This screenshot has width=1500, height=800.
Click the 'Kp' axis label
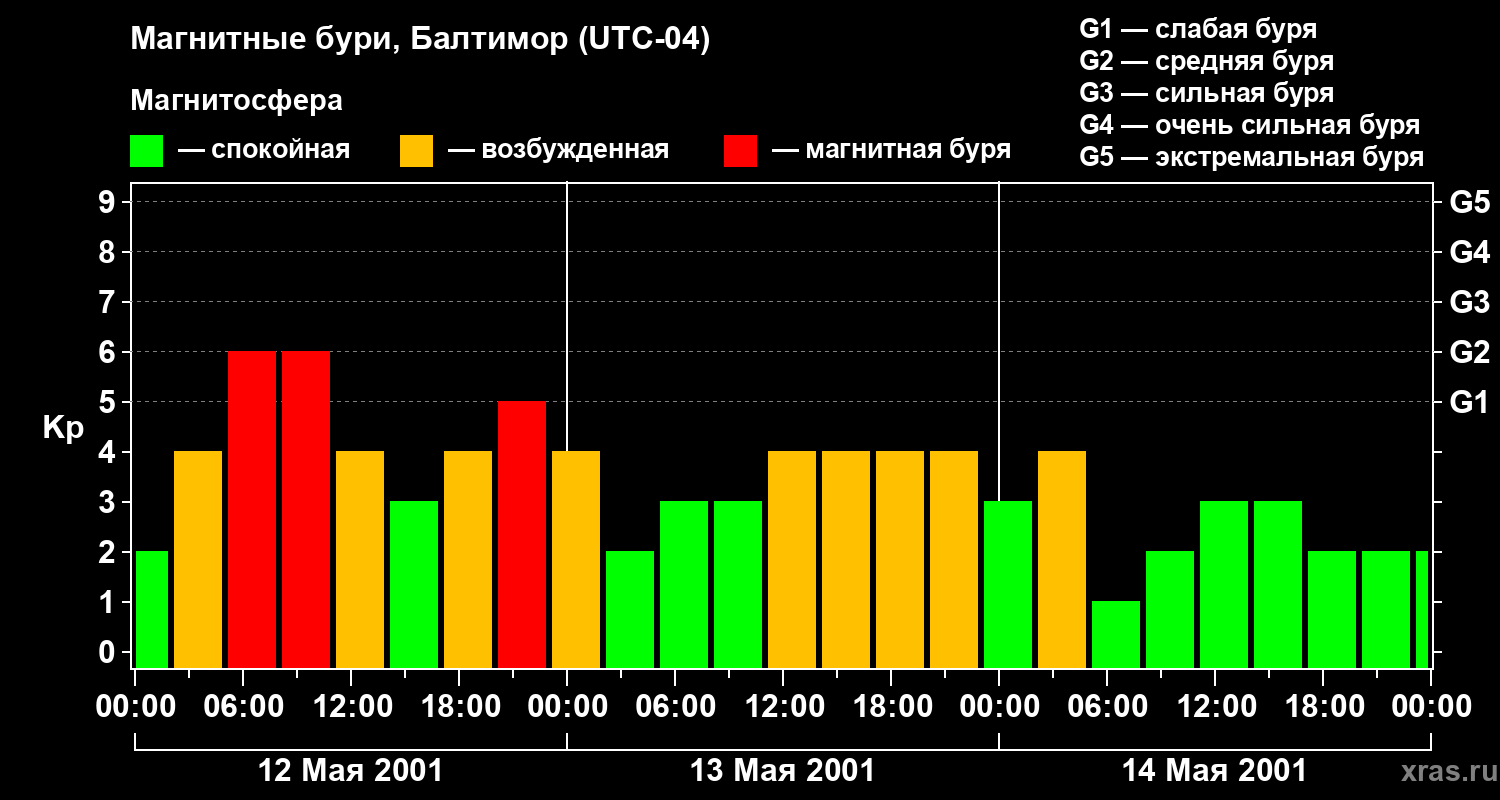(x=63, y=428)
